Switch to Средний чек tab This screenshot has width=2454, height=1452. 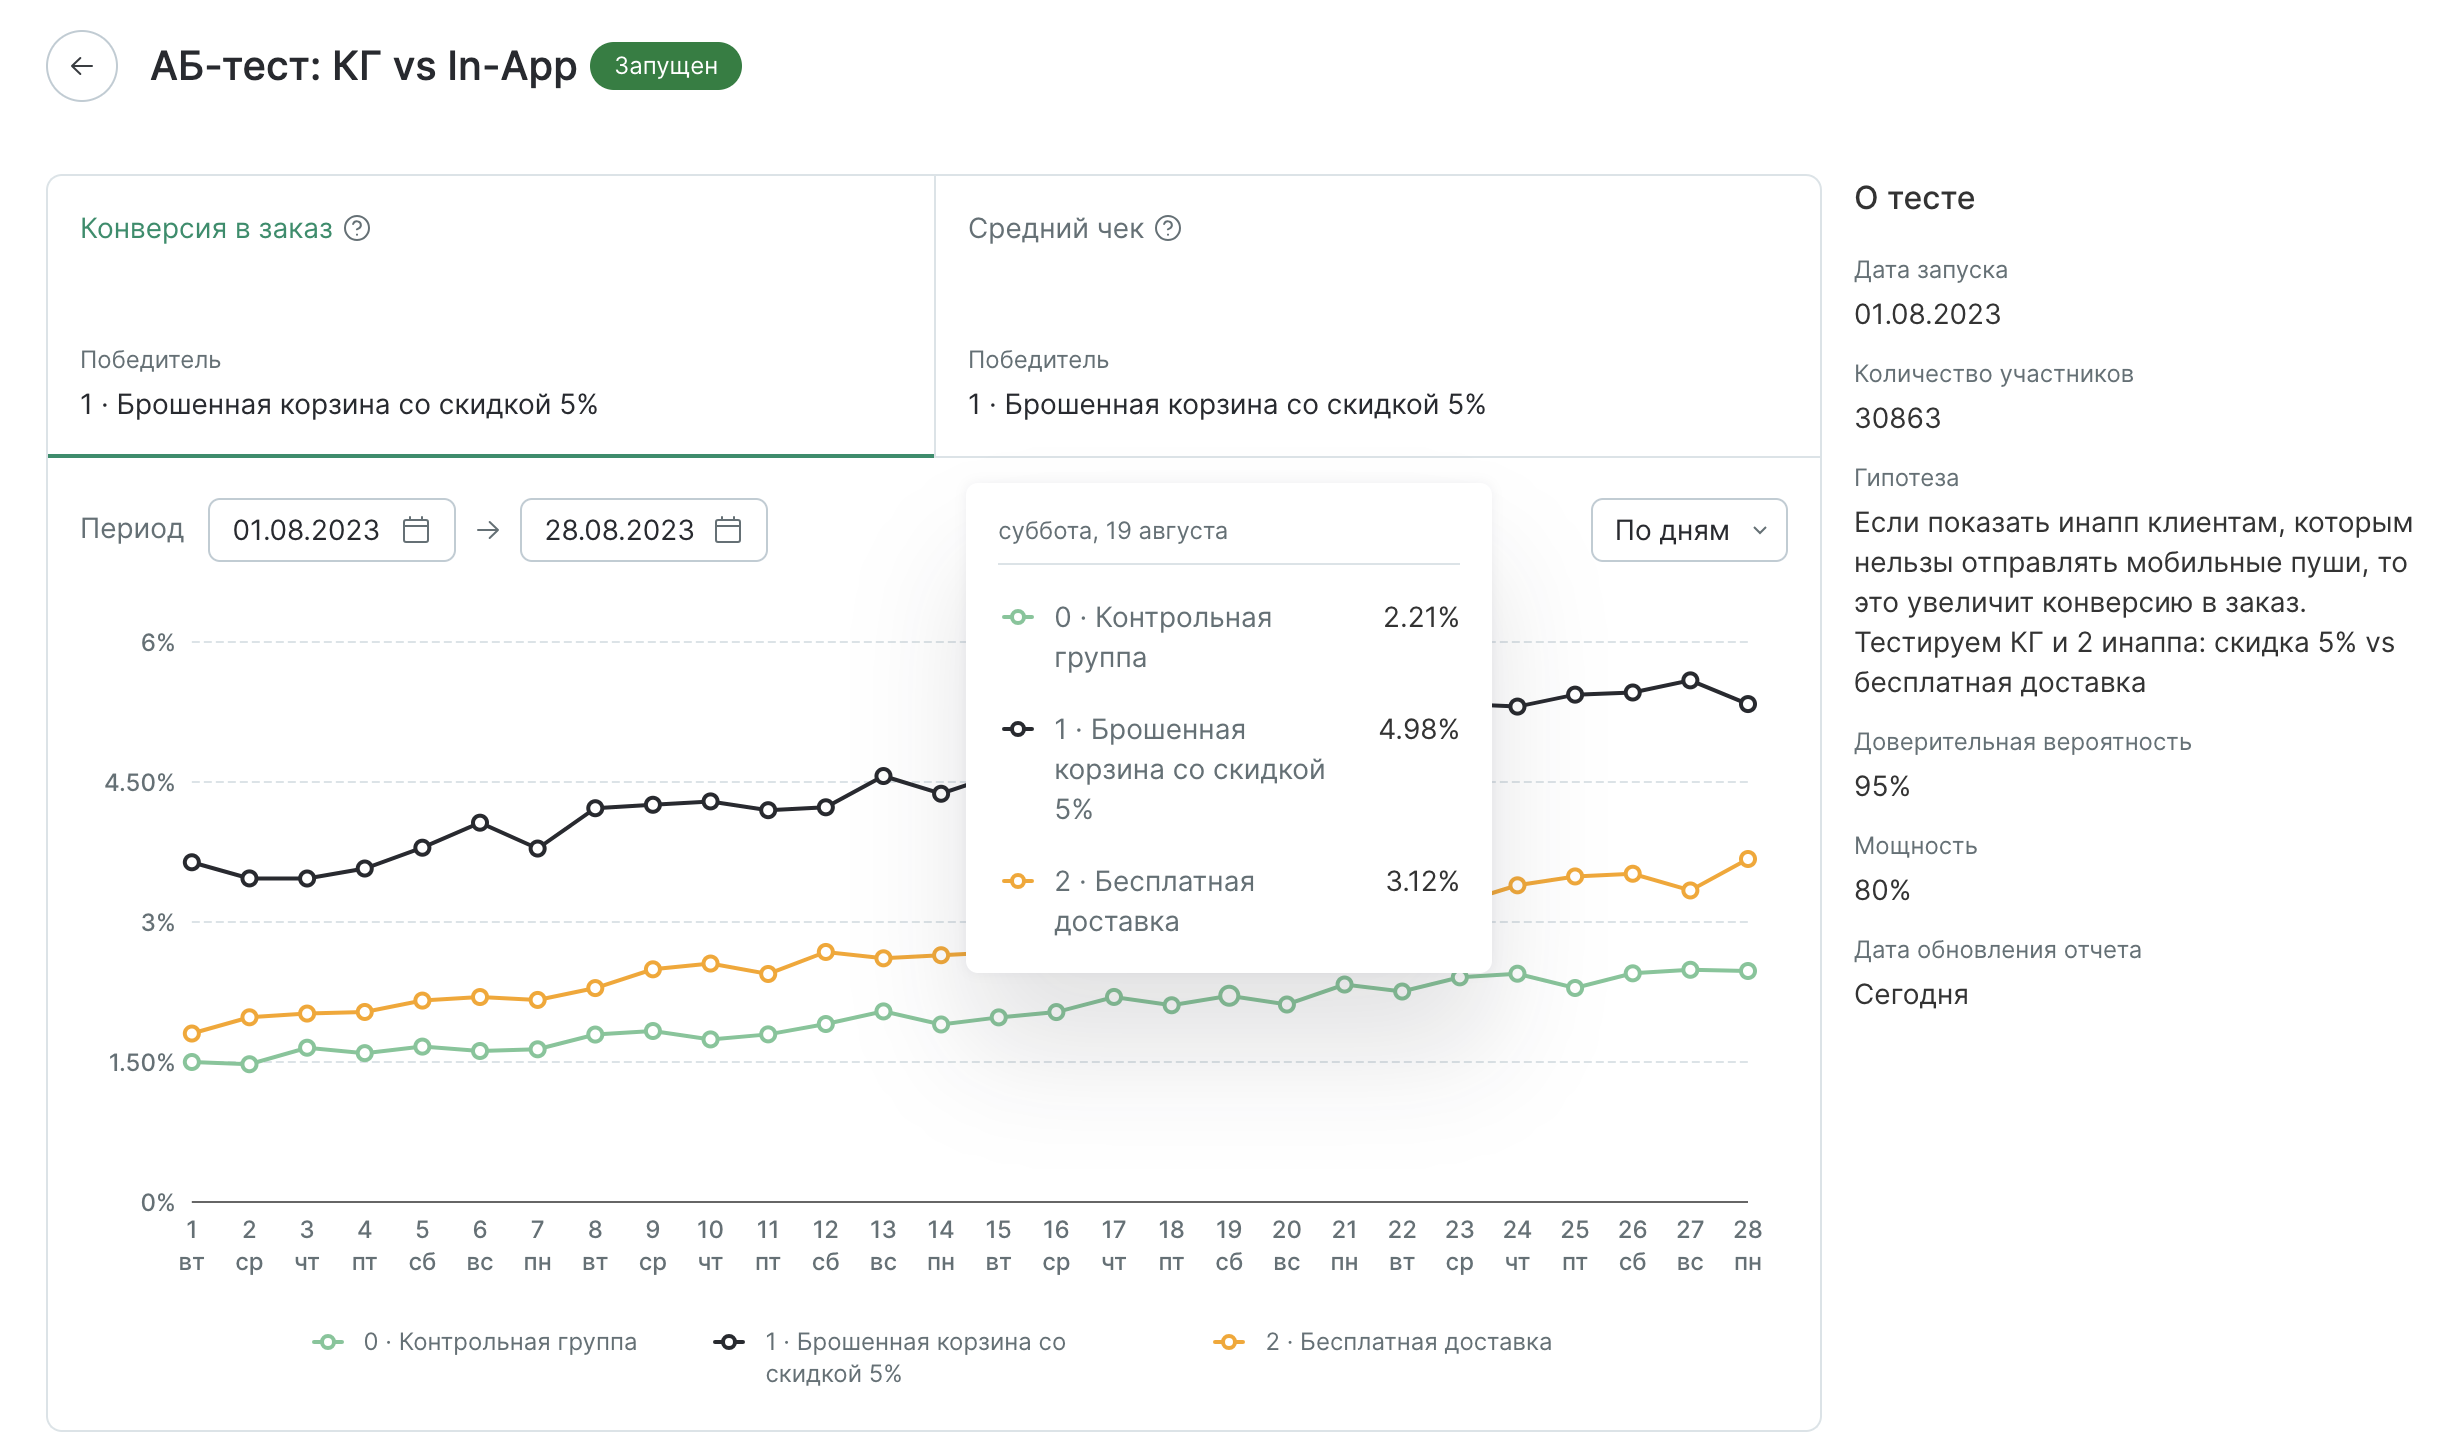tap(1377, 316)
